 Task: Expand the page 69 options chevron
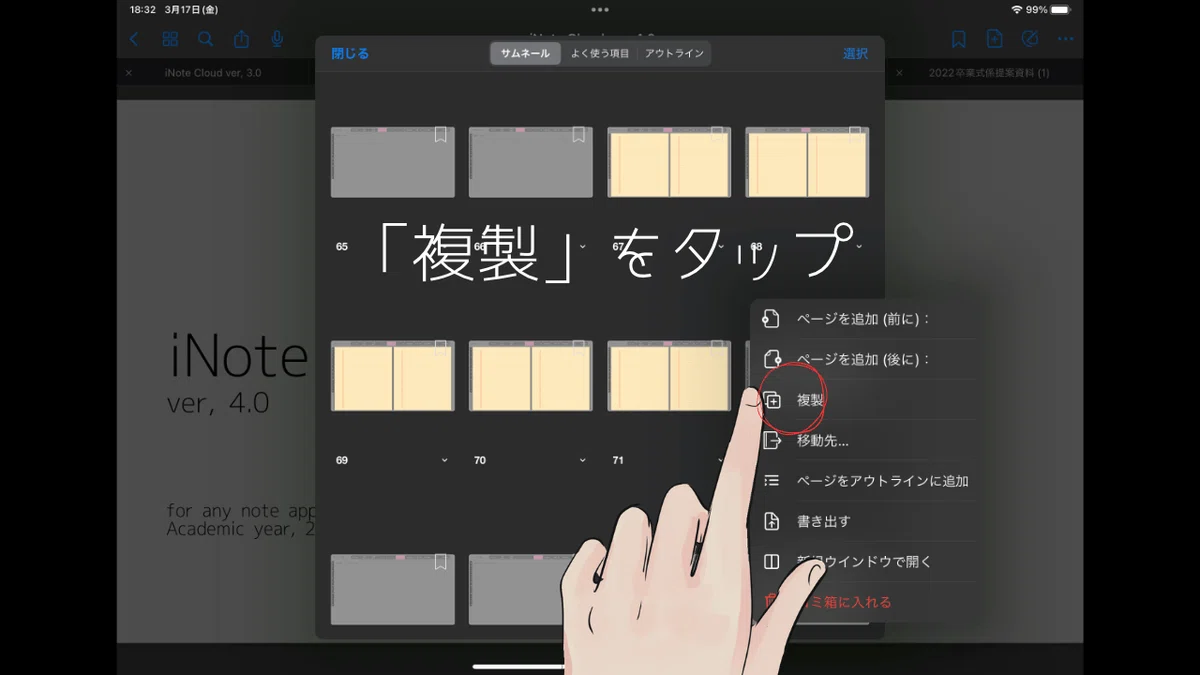click(444, 460)
